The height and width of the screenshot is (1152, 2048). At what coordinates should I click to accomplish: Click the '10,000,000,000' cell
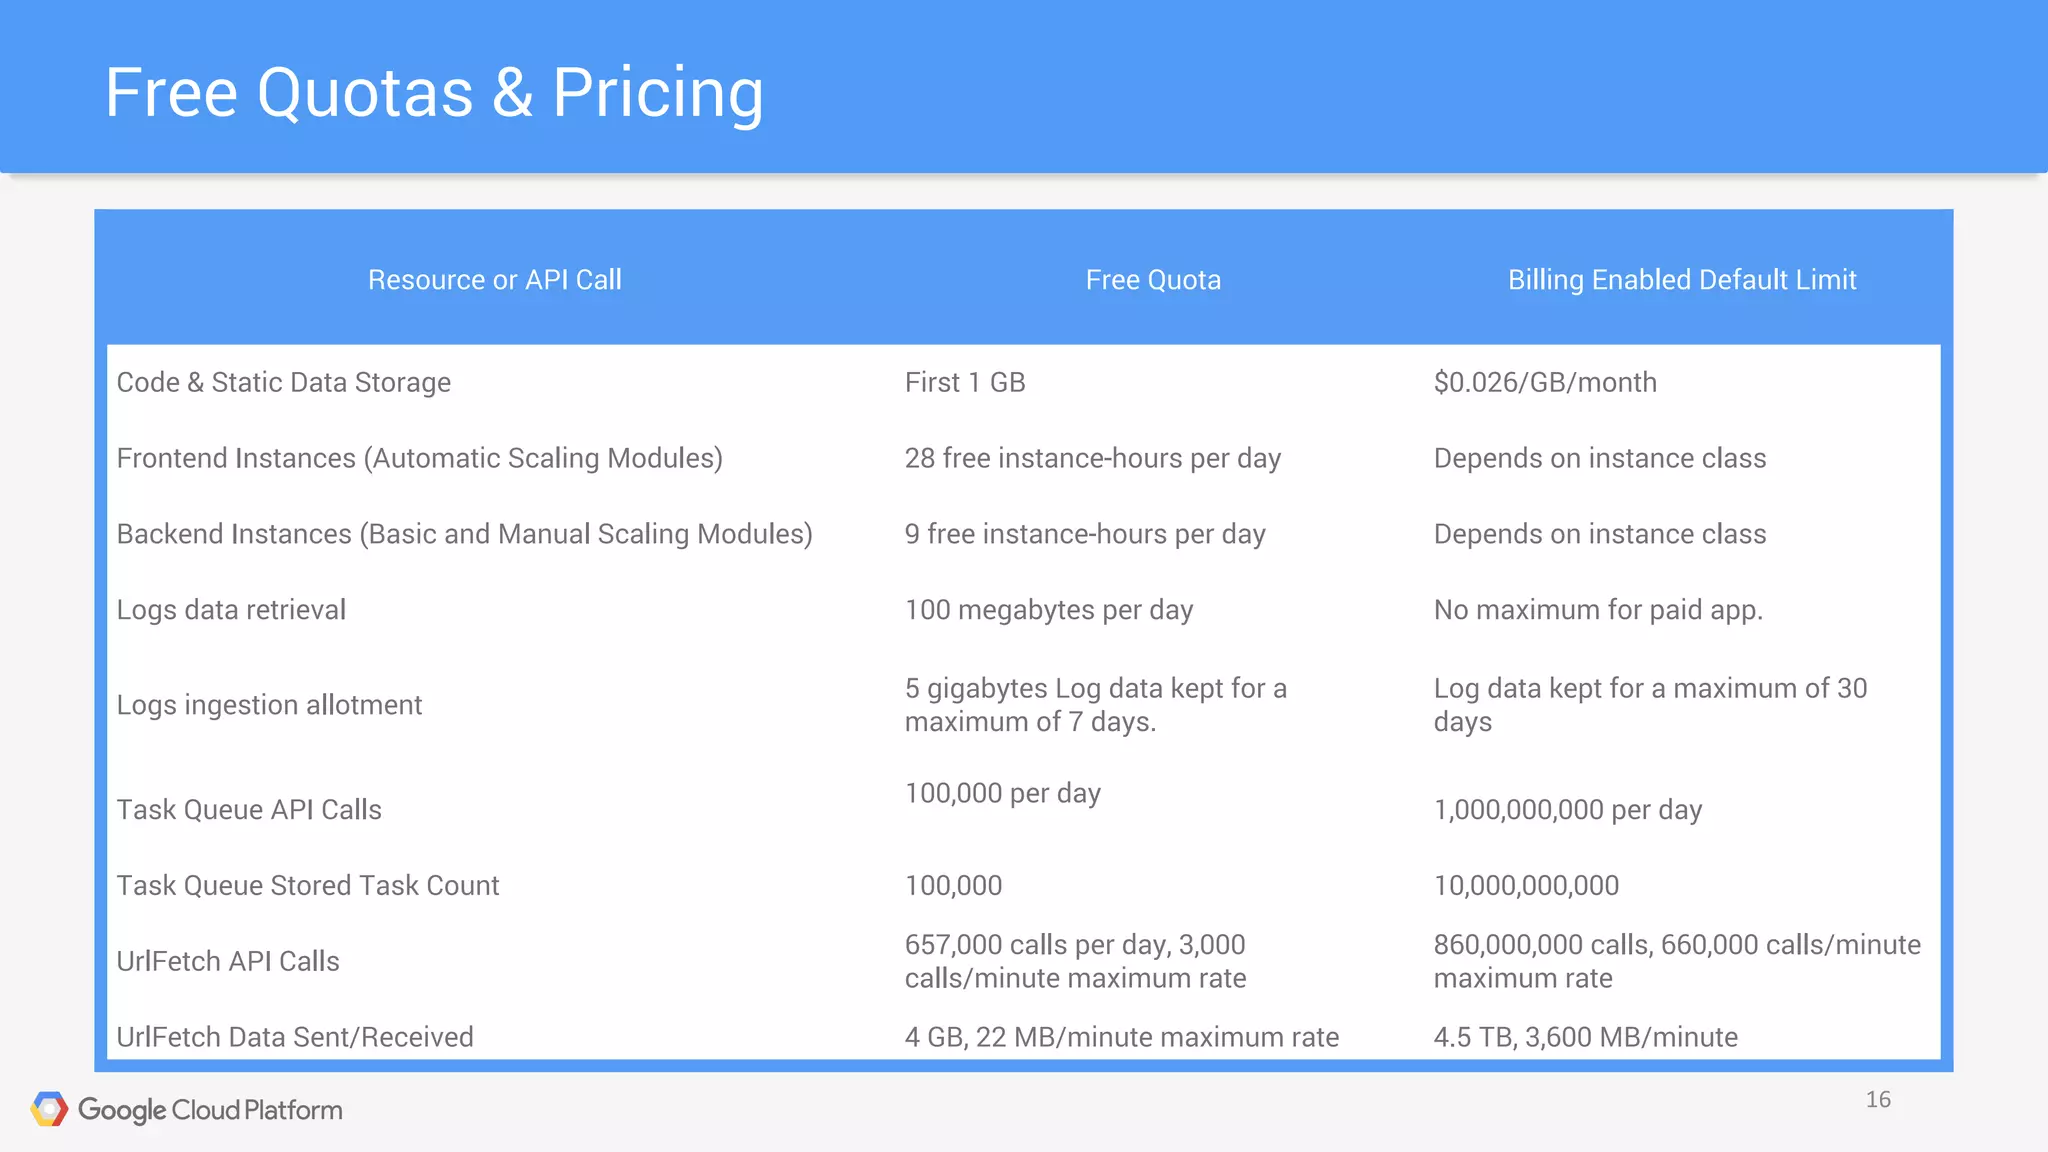(x=1526, y=886)
